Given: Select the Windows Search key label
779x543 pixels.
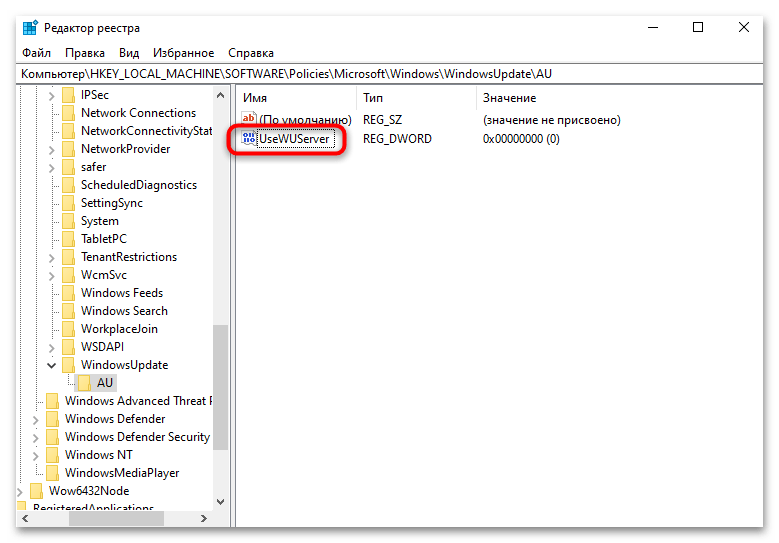Looking at the screenshot, I should (x=124, y=311).
